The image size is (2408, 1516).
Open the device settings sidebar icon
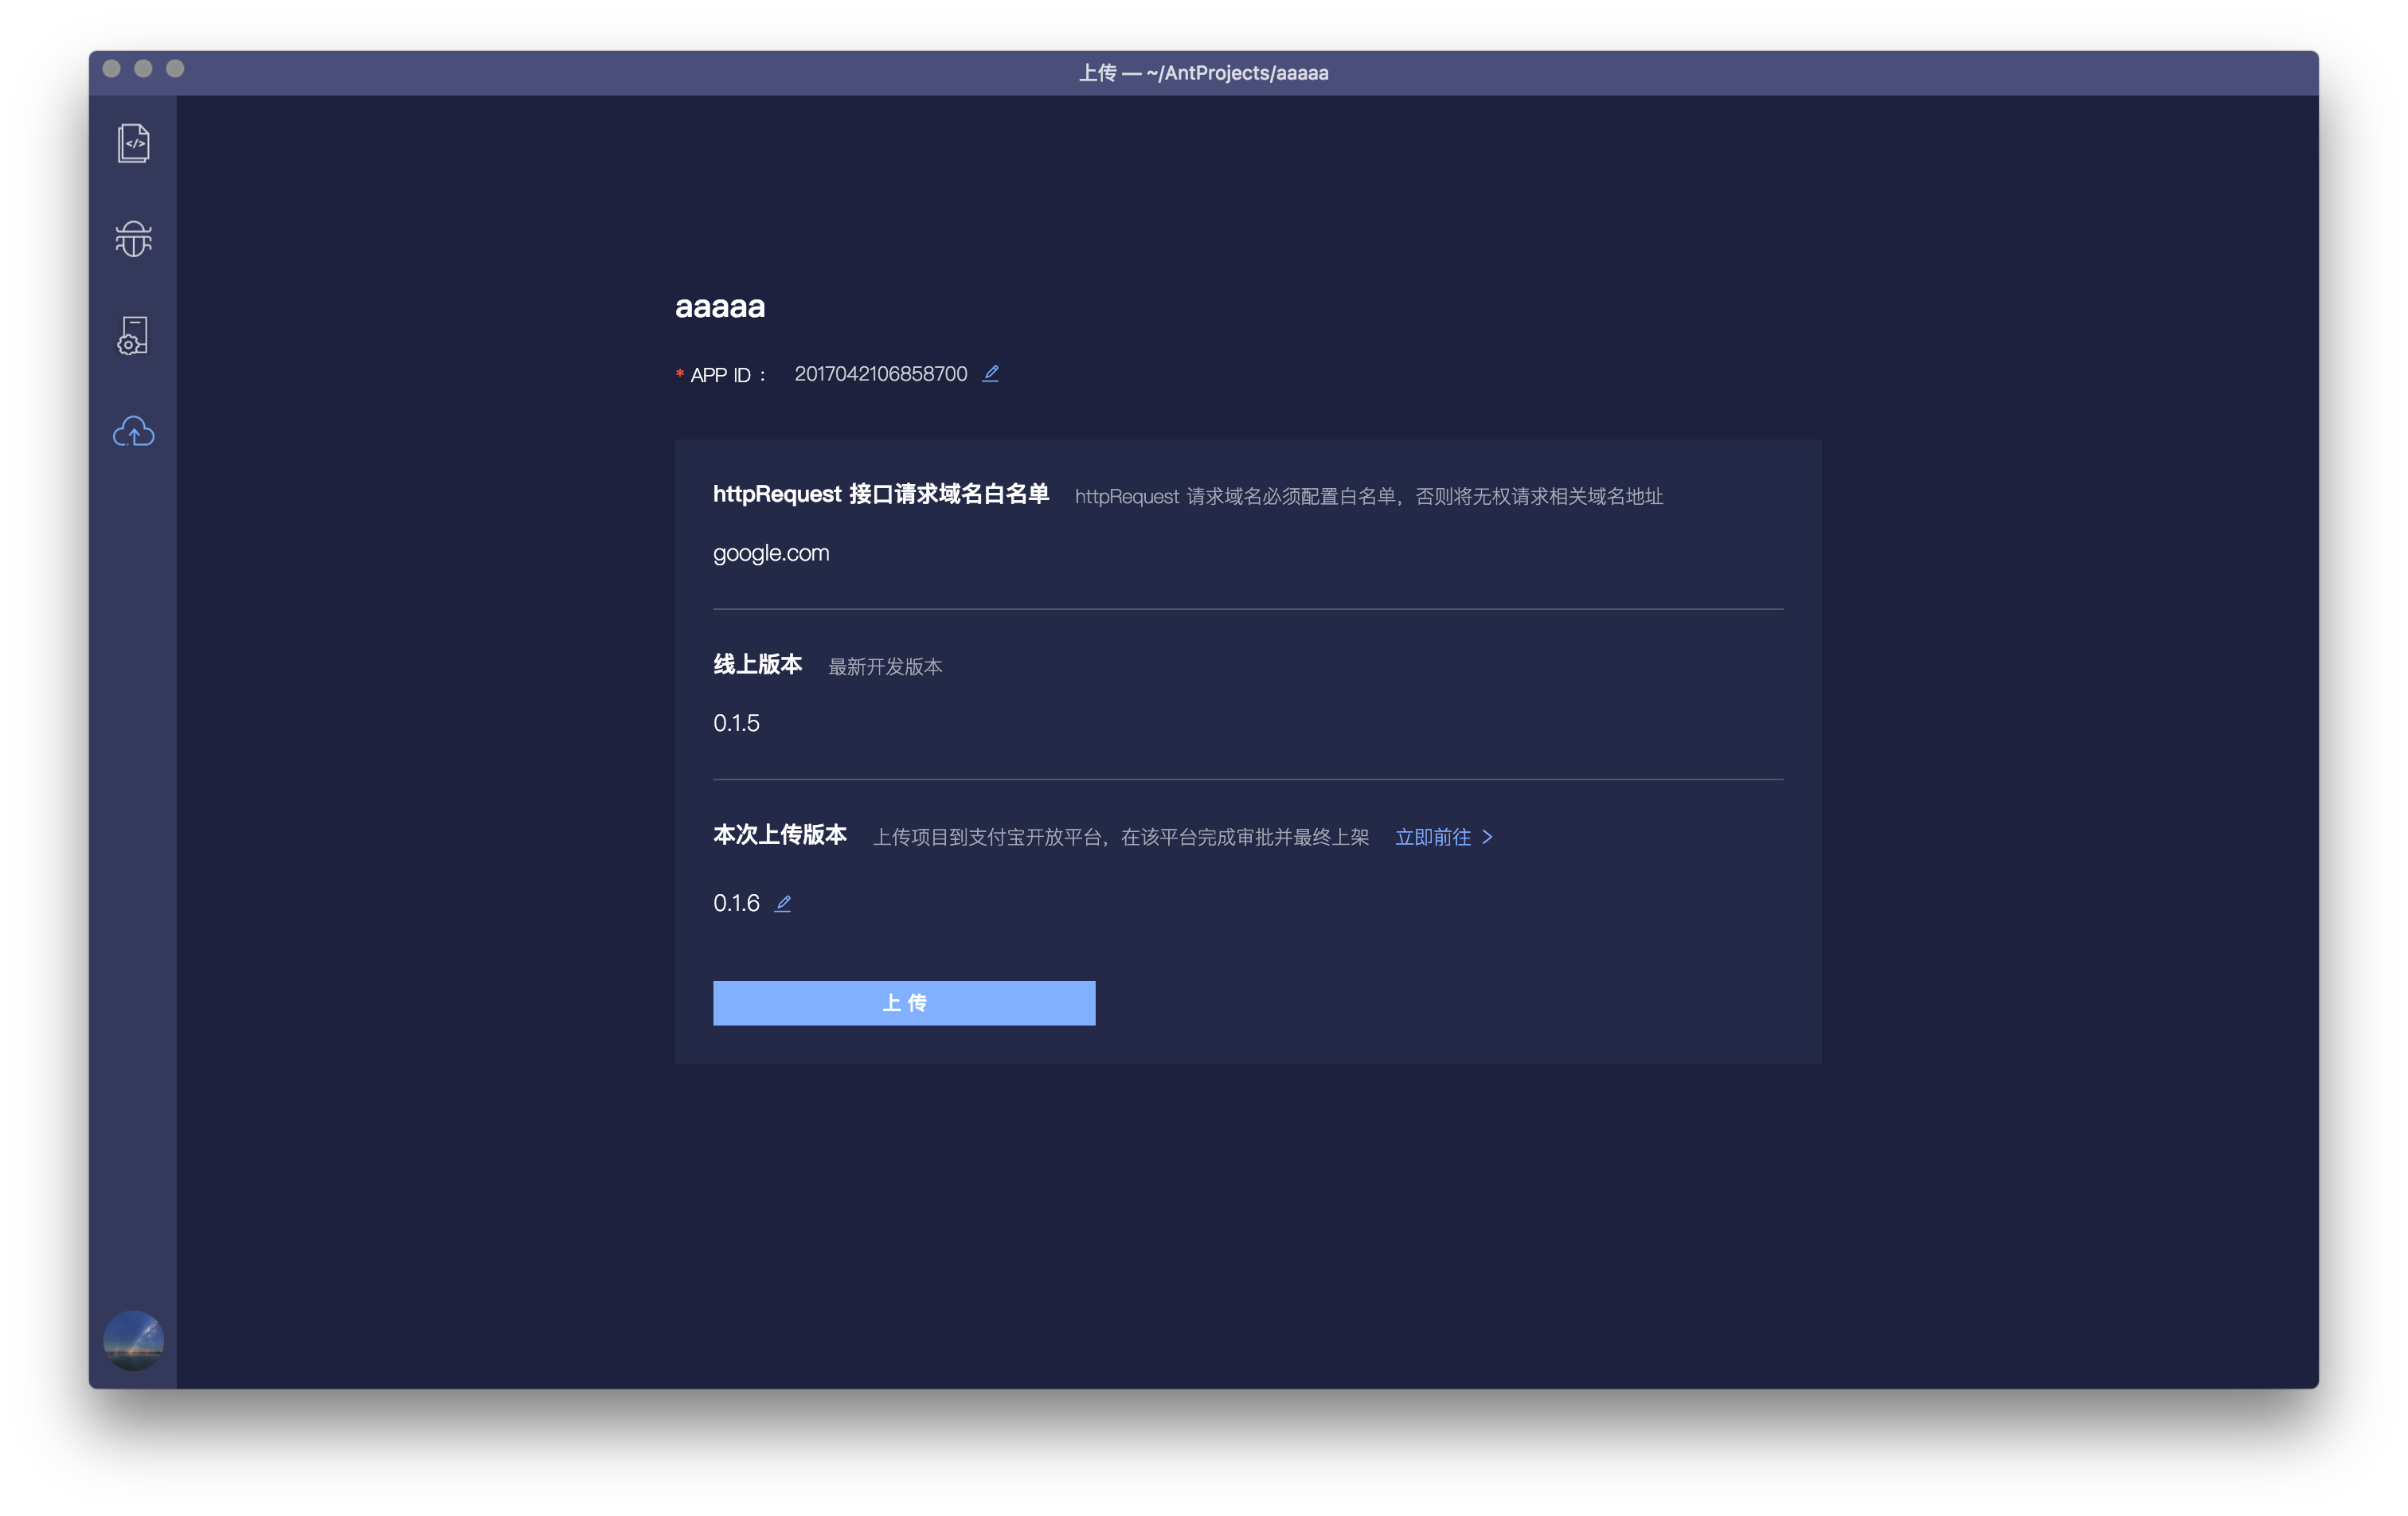(x=133, y=336)
